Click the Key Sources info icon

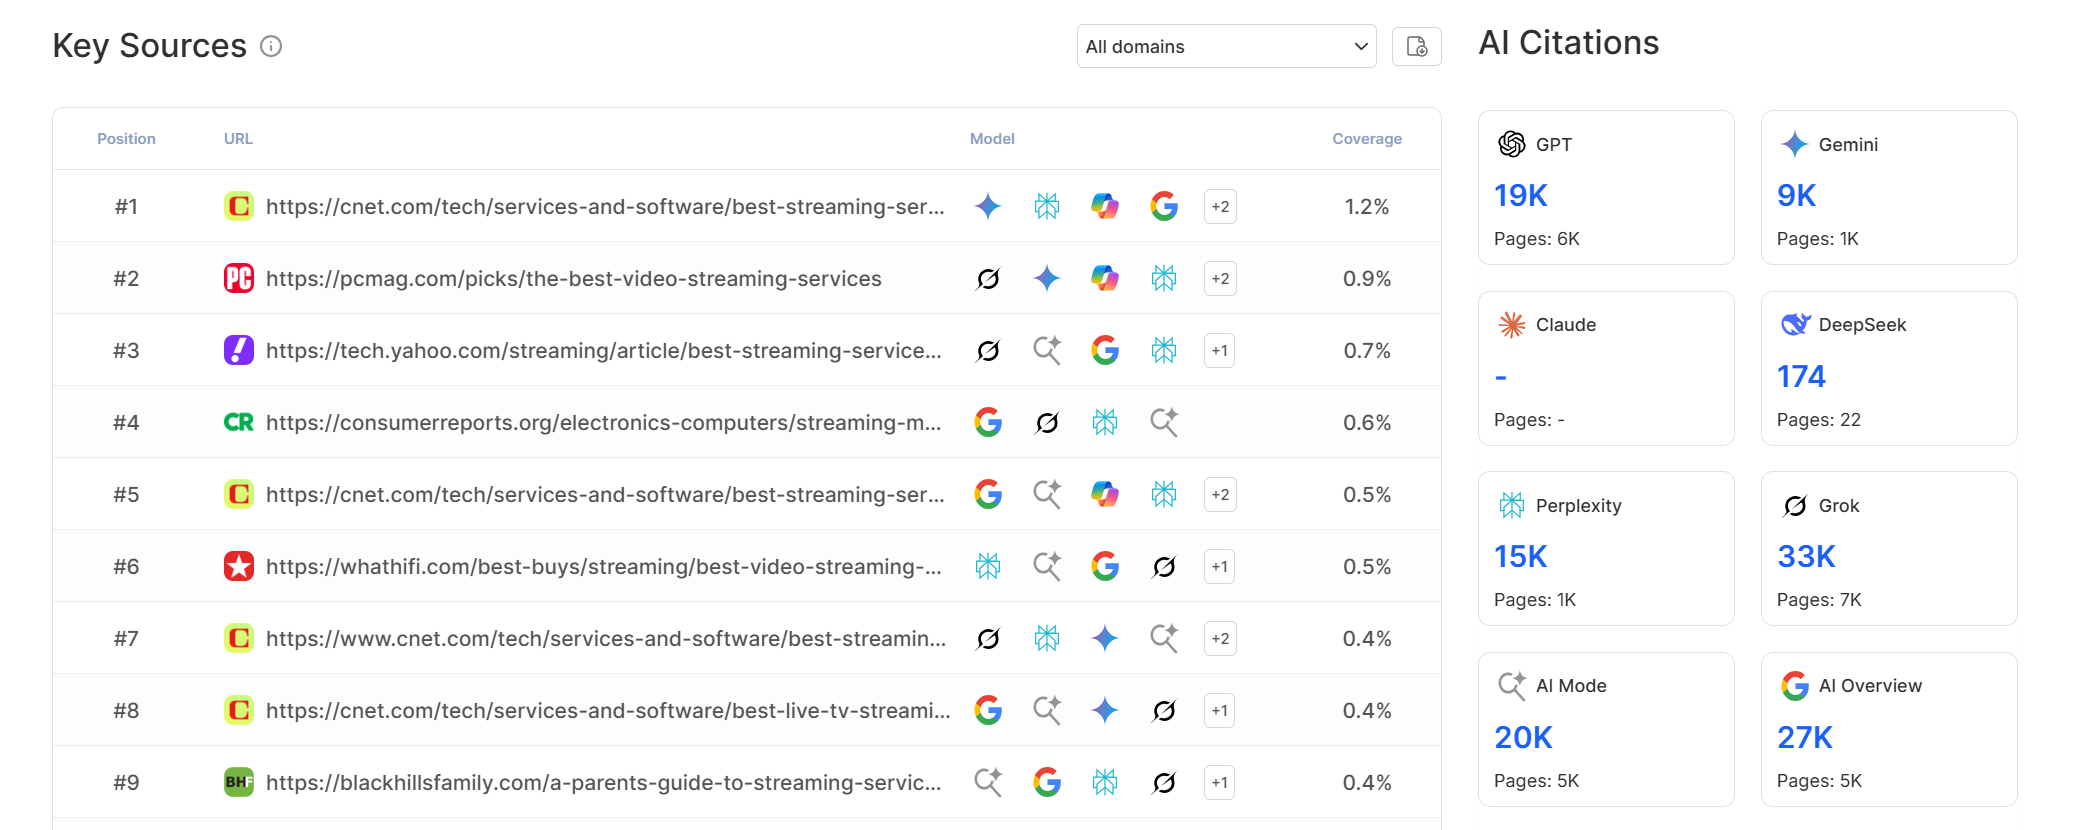pyautogui.click(x=271, y=46)
